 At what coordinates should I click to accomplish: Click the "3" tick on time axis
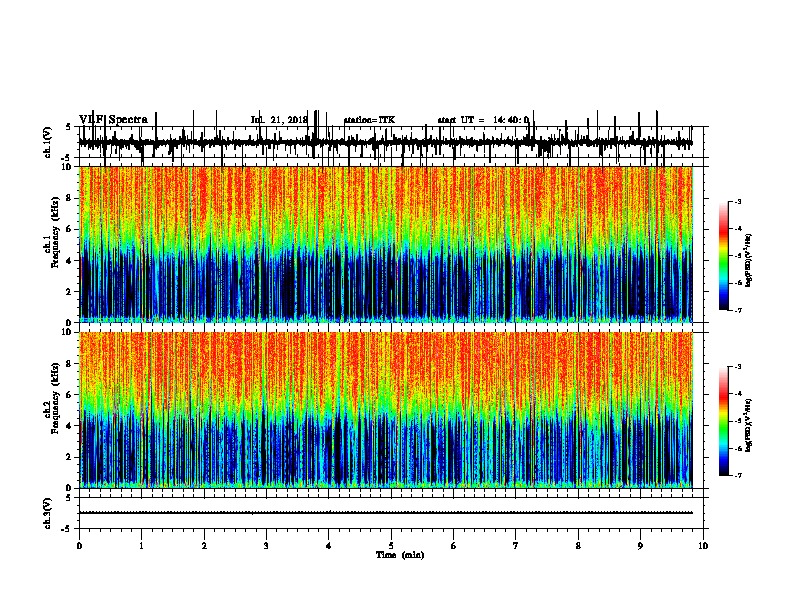pyautogui.click(x=266, y=545)
